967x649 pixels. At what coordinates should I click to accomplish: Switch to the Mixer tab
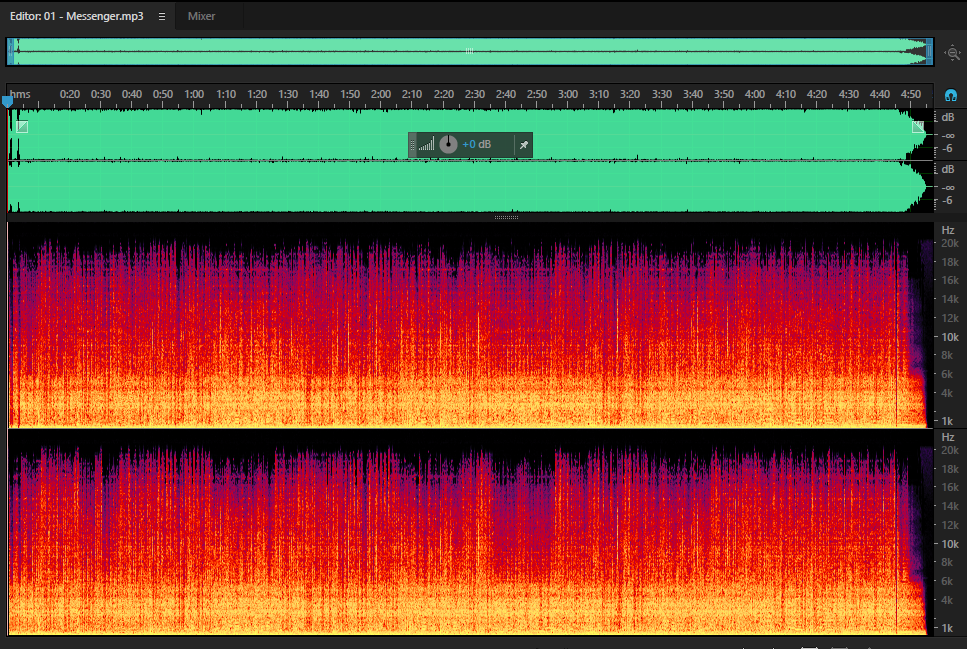201,16
